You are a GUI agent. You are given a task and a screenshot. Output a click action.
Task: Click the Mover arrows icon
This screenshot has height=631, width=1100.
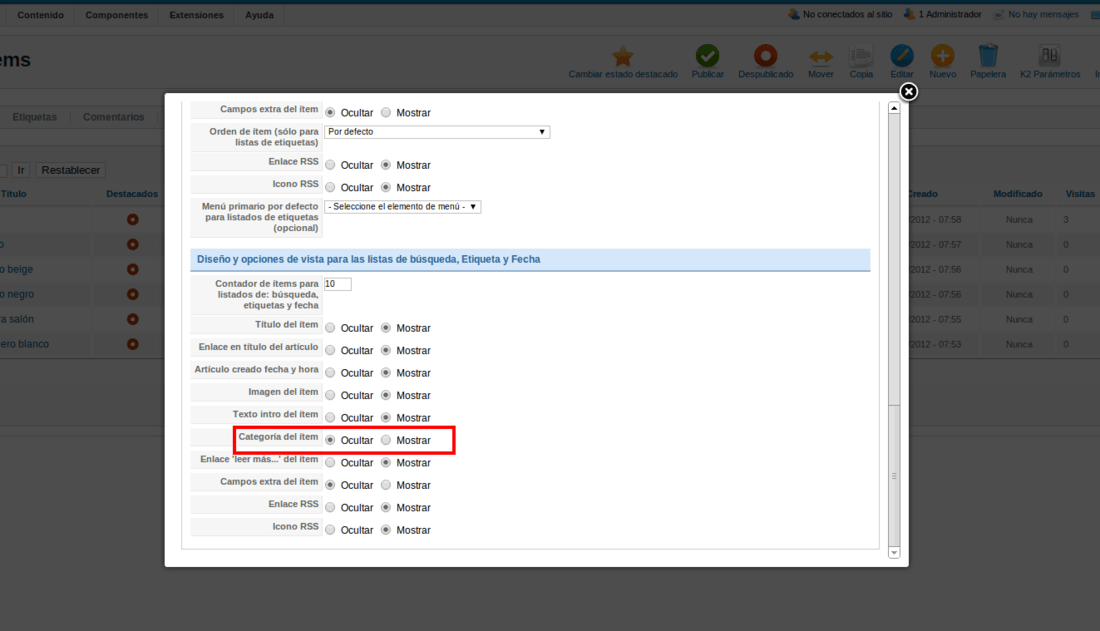(821, 57)
